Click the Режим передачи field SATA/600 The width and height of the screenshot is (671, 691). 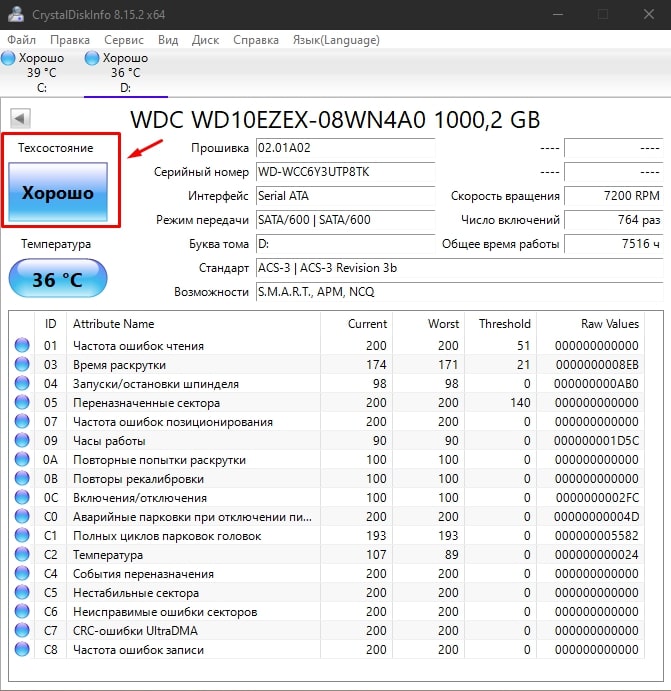tap(345, 219)
